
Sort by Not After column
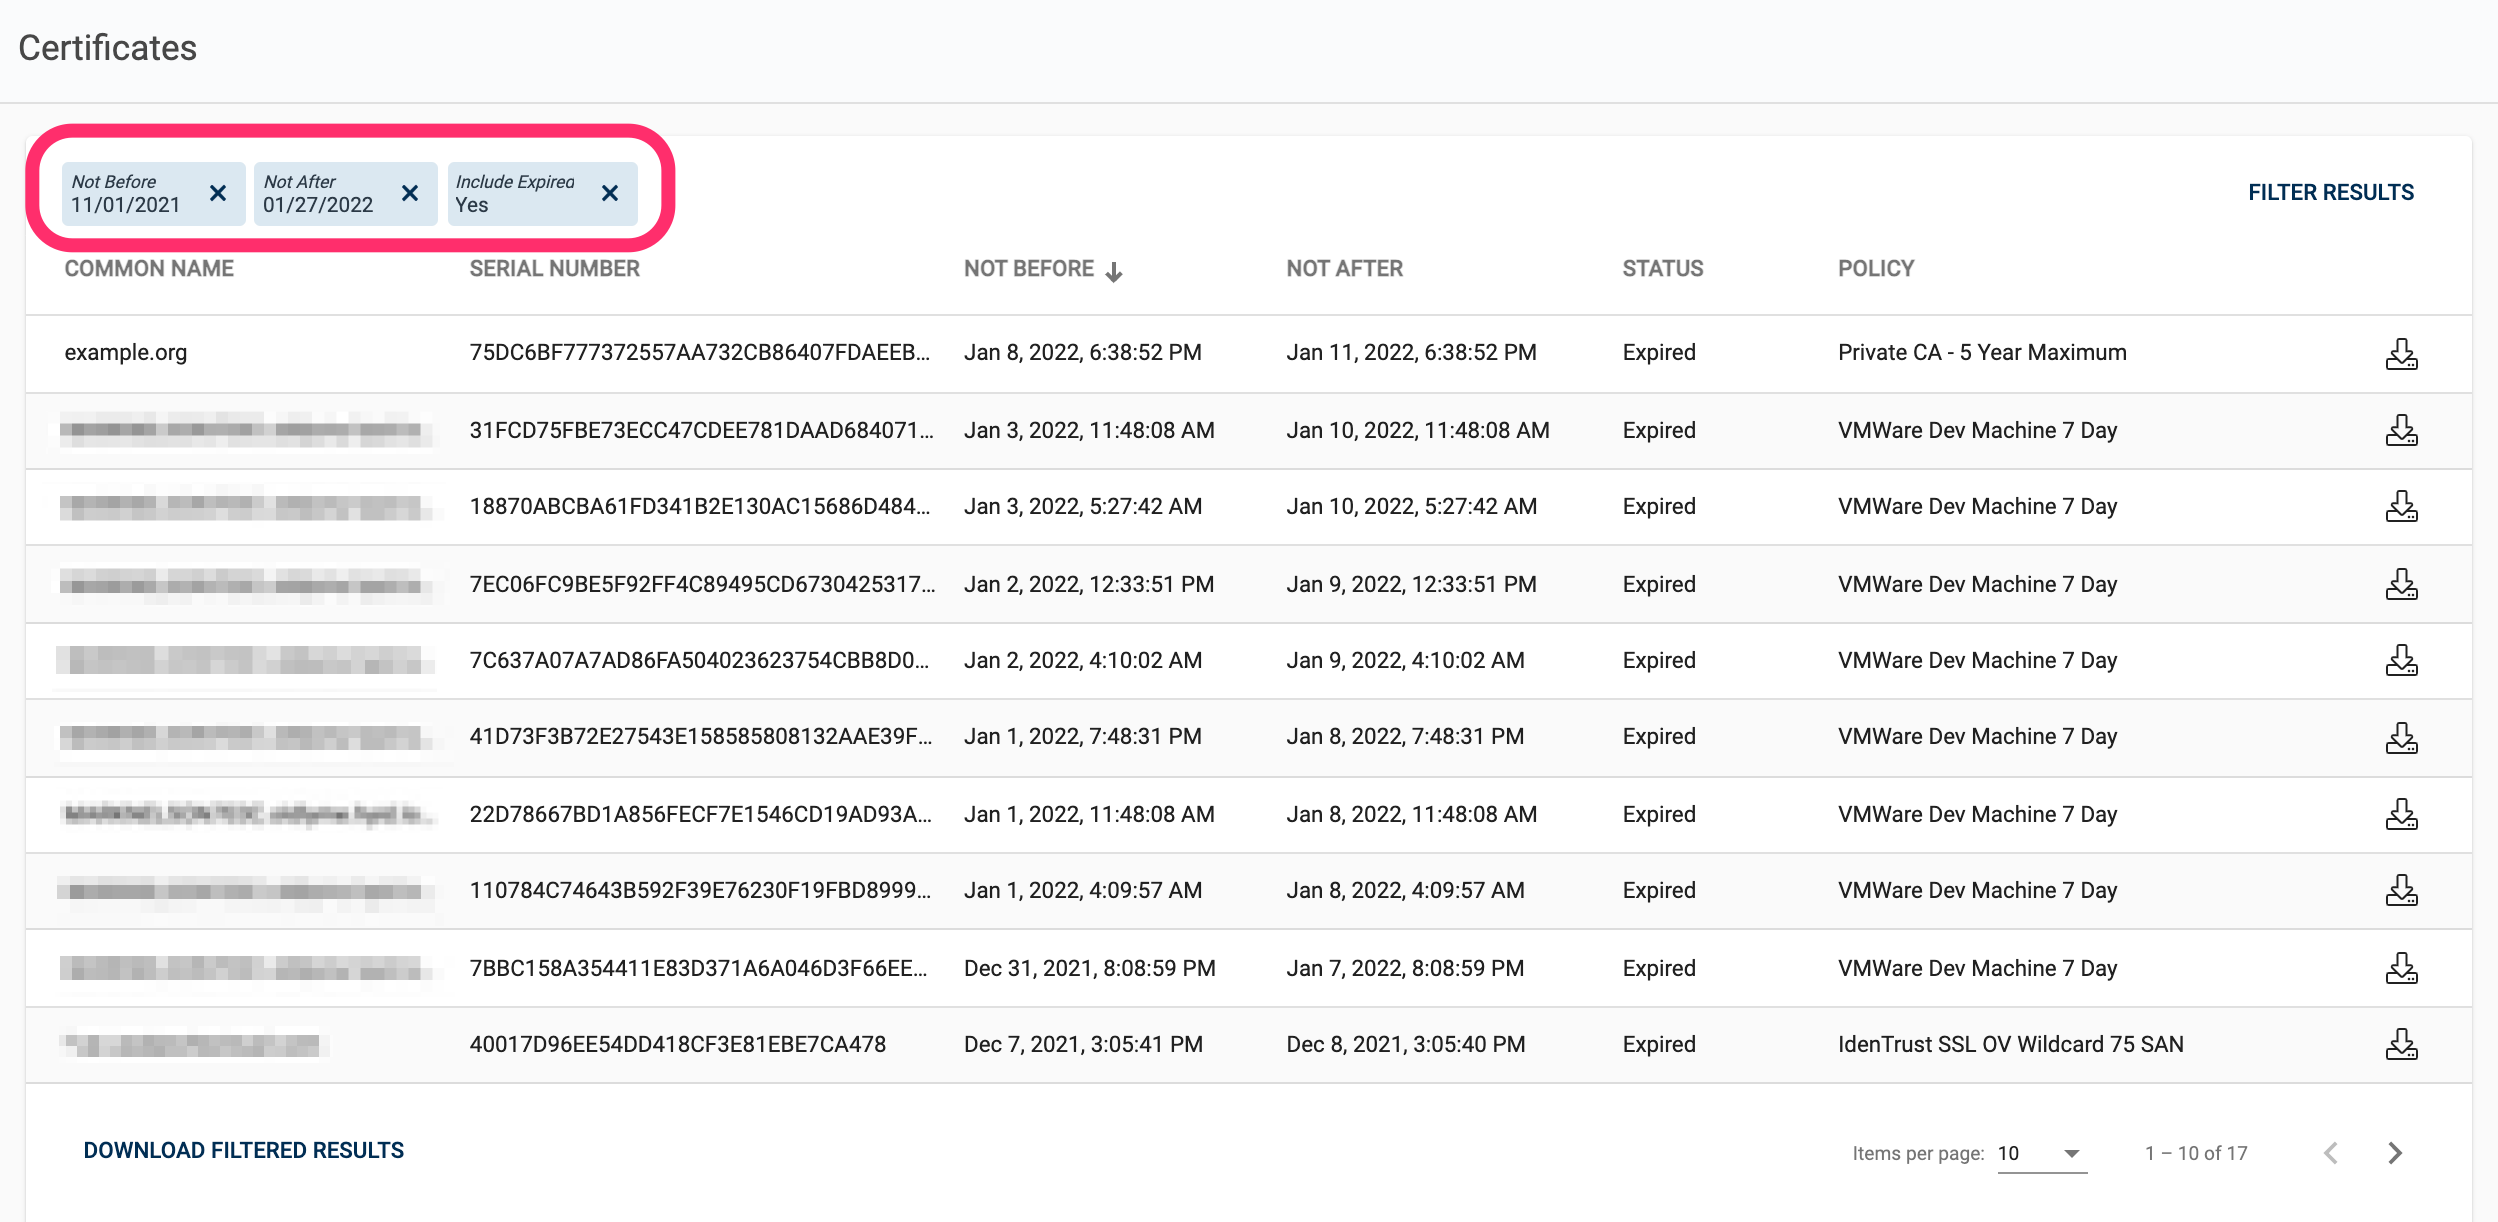point(1345,269)
